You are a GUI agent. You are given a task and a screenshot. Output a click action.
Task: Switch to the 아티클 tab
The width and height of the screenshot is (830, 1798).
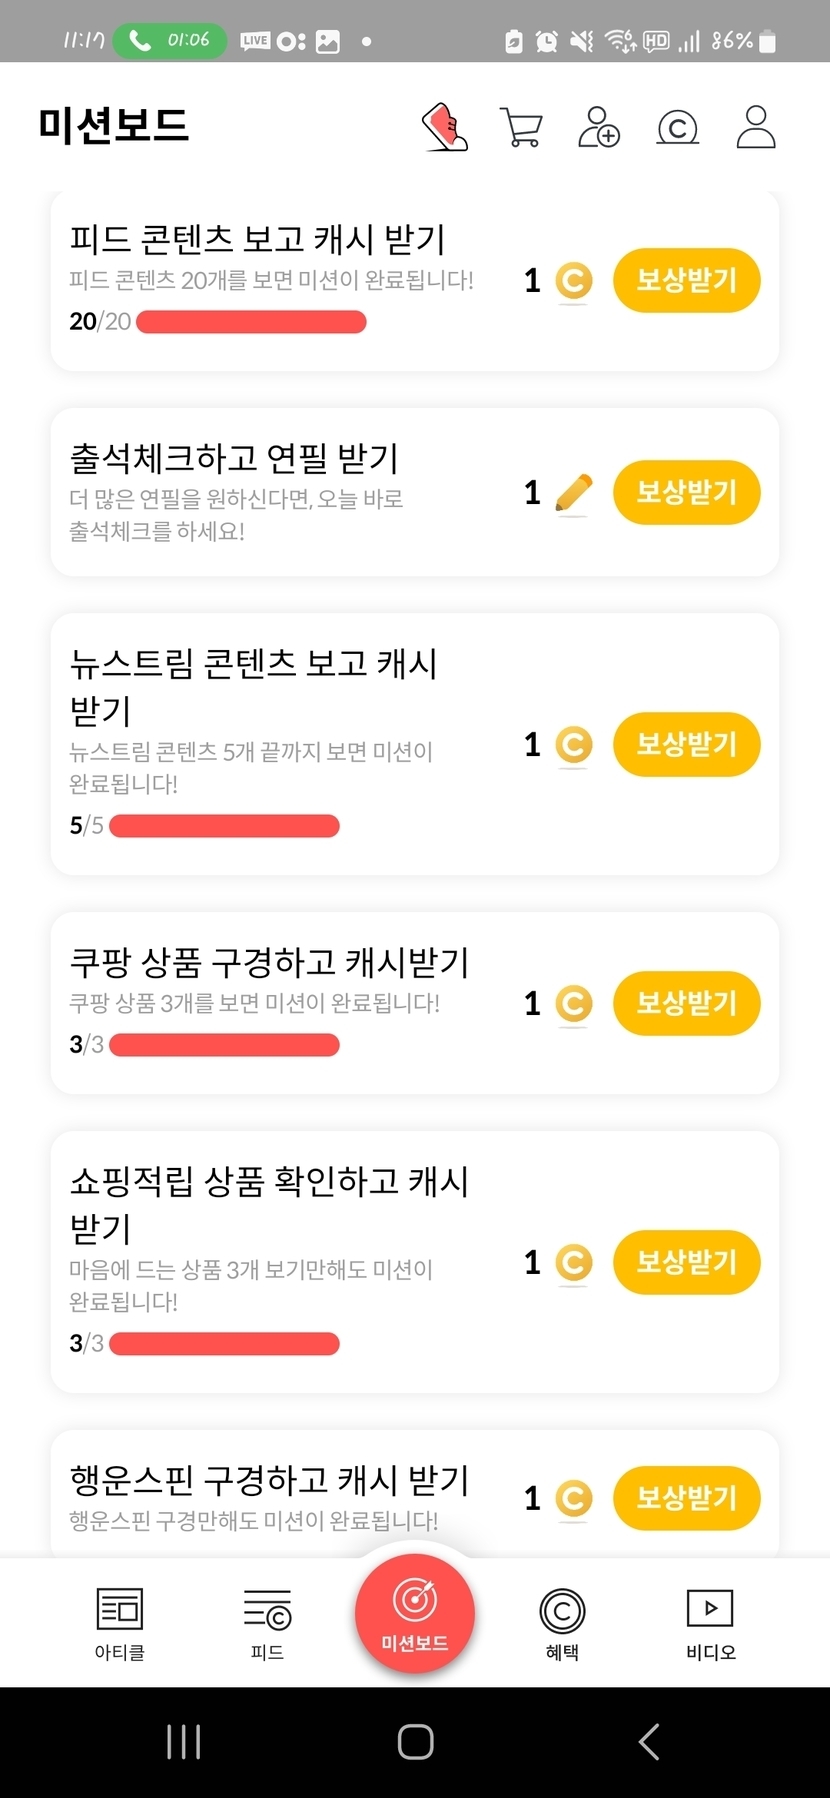[120, 1622]
